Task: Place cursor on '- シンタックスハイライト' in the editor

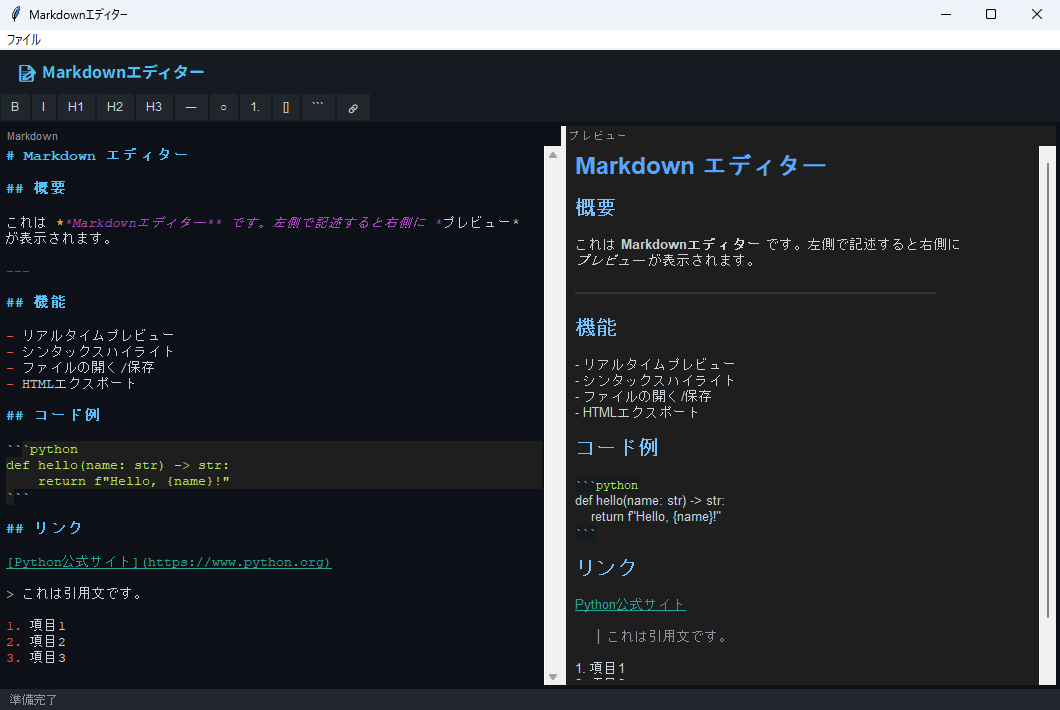Action: point(90,352)
